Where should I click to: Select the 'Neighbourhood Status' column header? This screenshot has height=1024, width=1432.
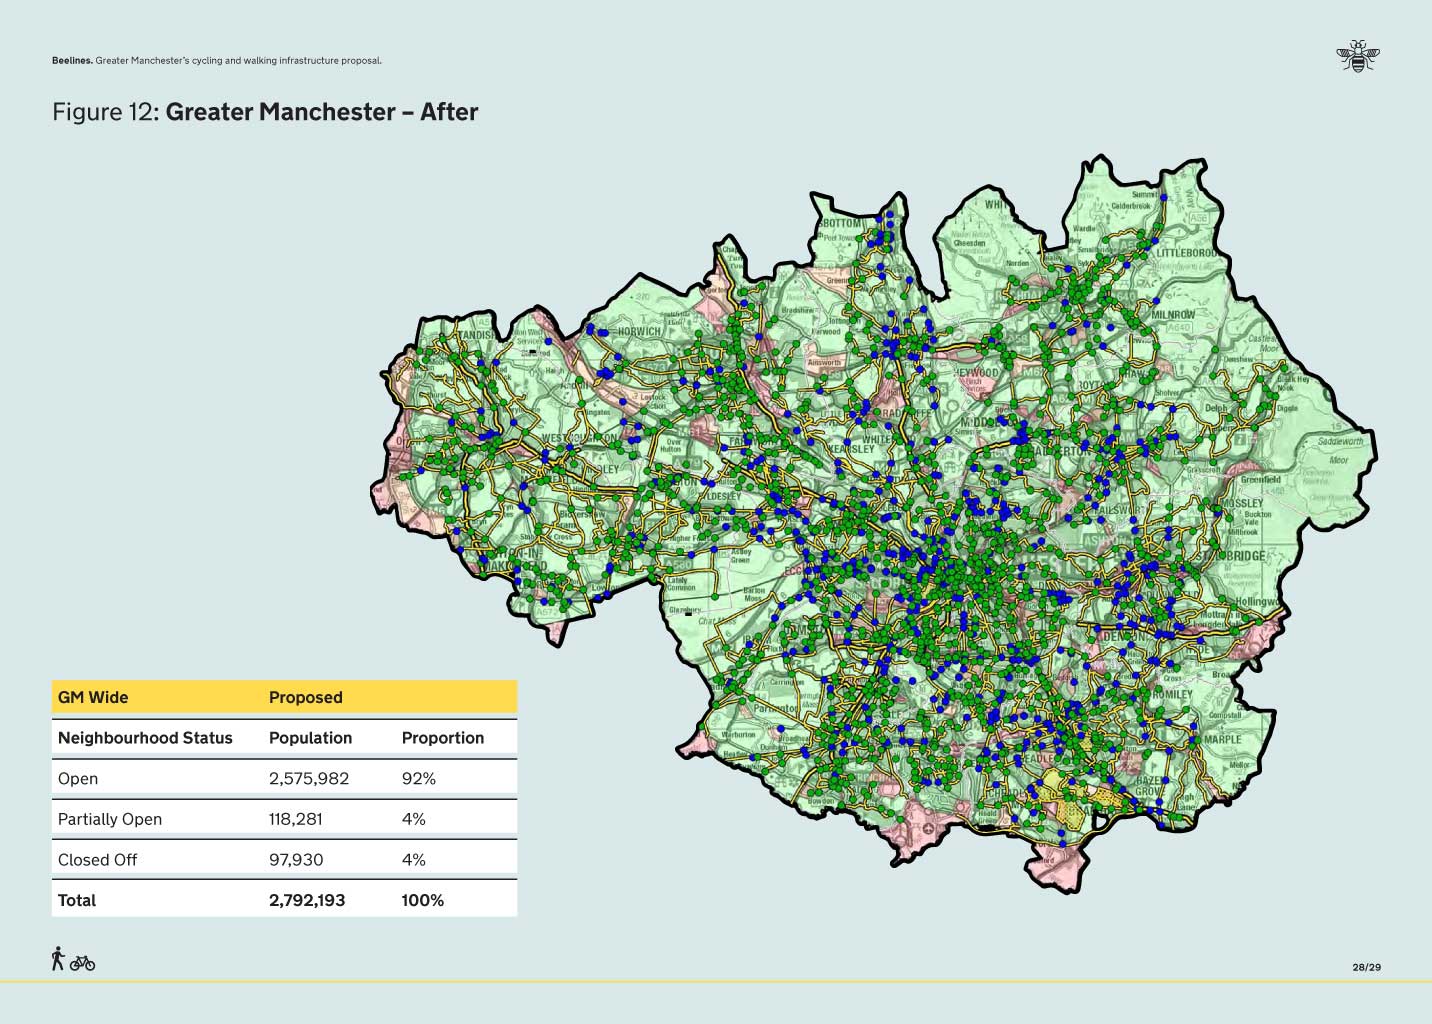pyautogui.click(x=145, y=738)
